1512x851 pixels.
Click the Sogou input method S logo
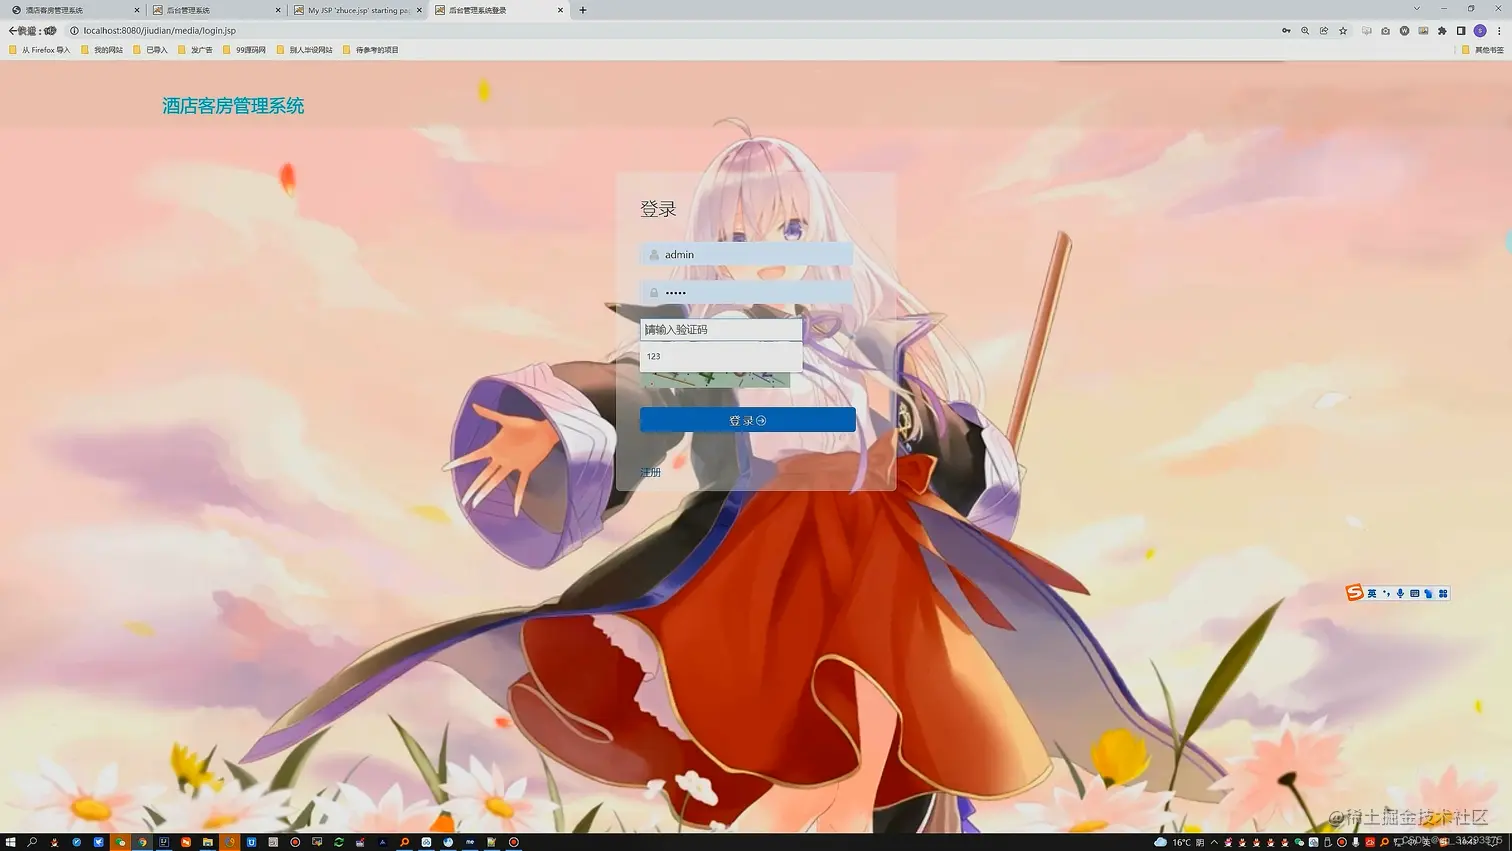[x=1354, y=593]
